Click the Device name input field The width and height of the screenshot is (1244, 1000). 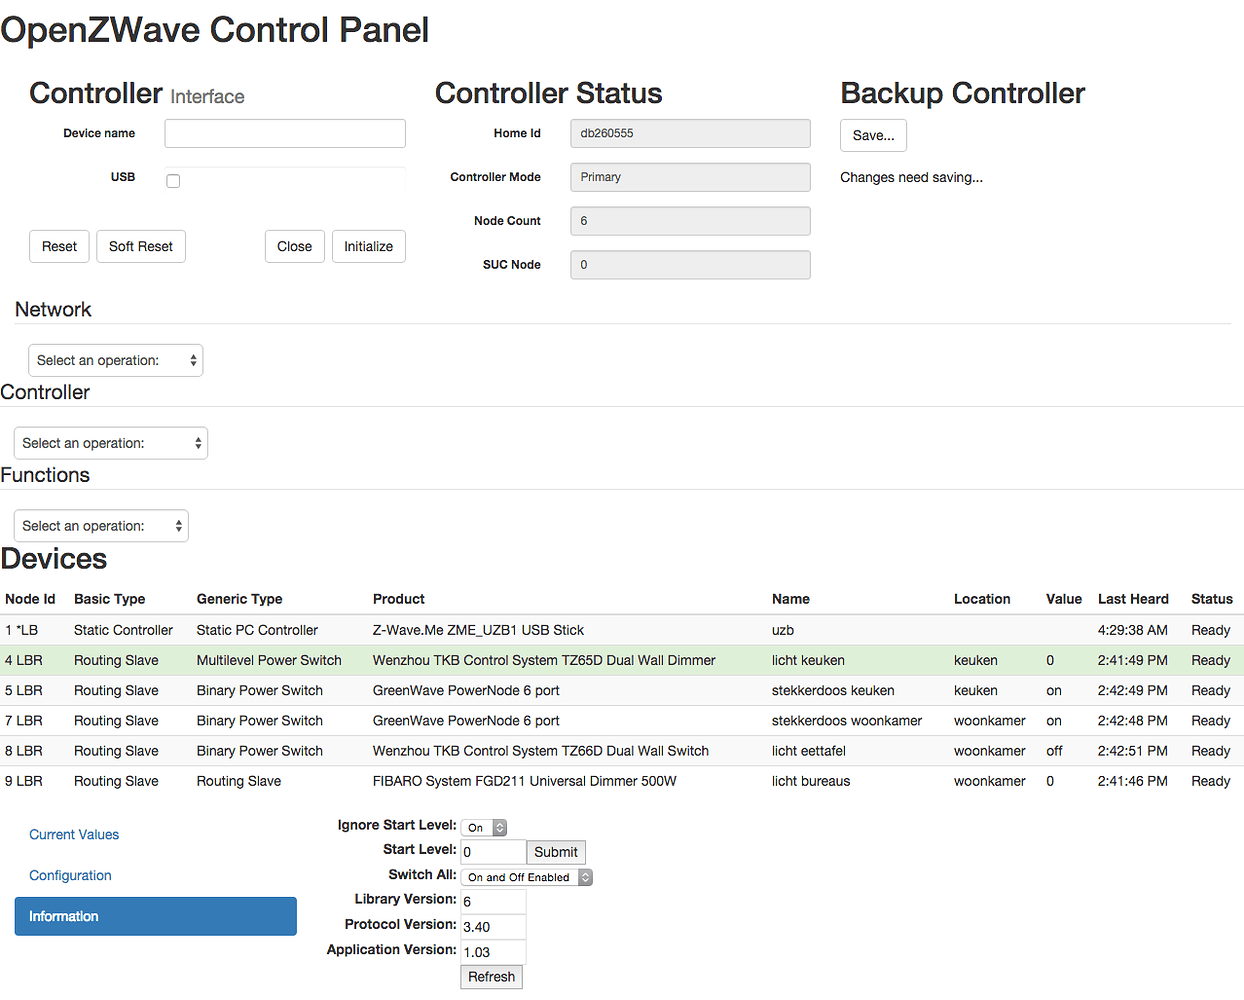pyautogui.click(x=284, y=133)
